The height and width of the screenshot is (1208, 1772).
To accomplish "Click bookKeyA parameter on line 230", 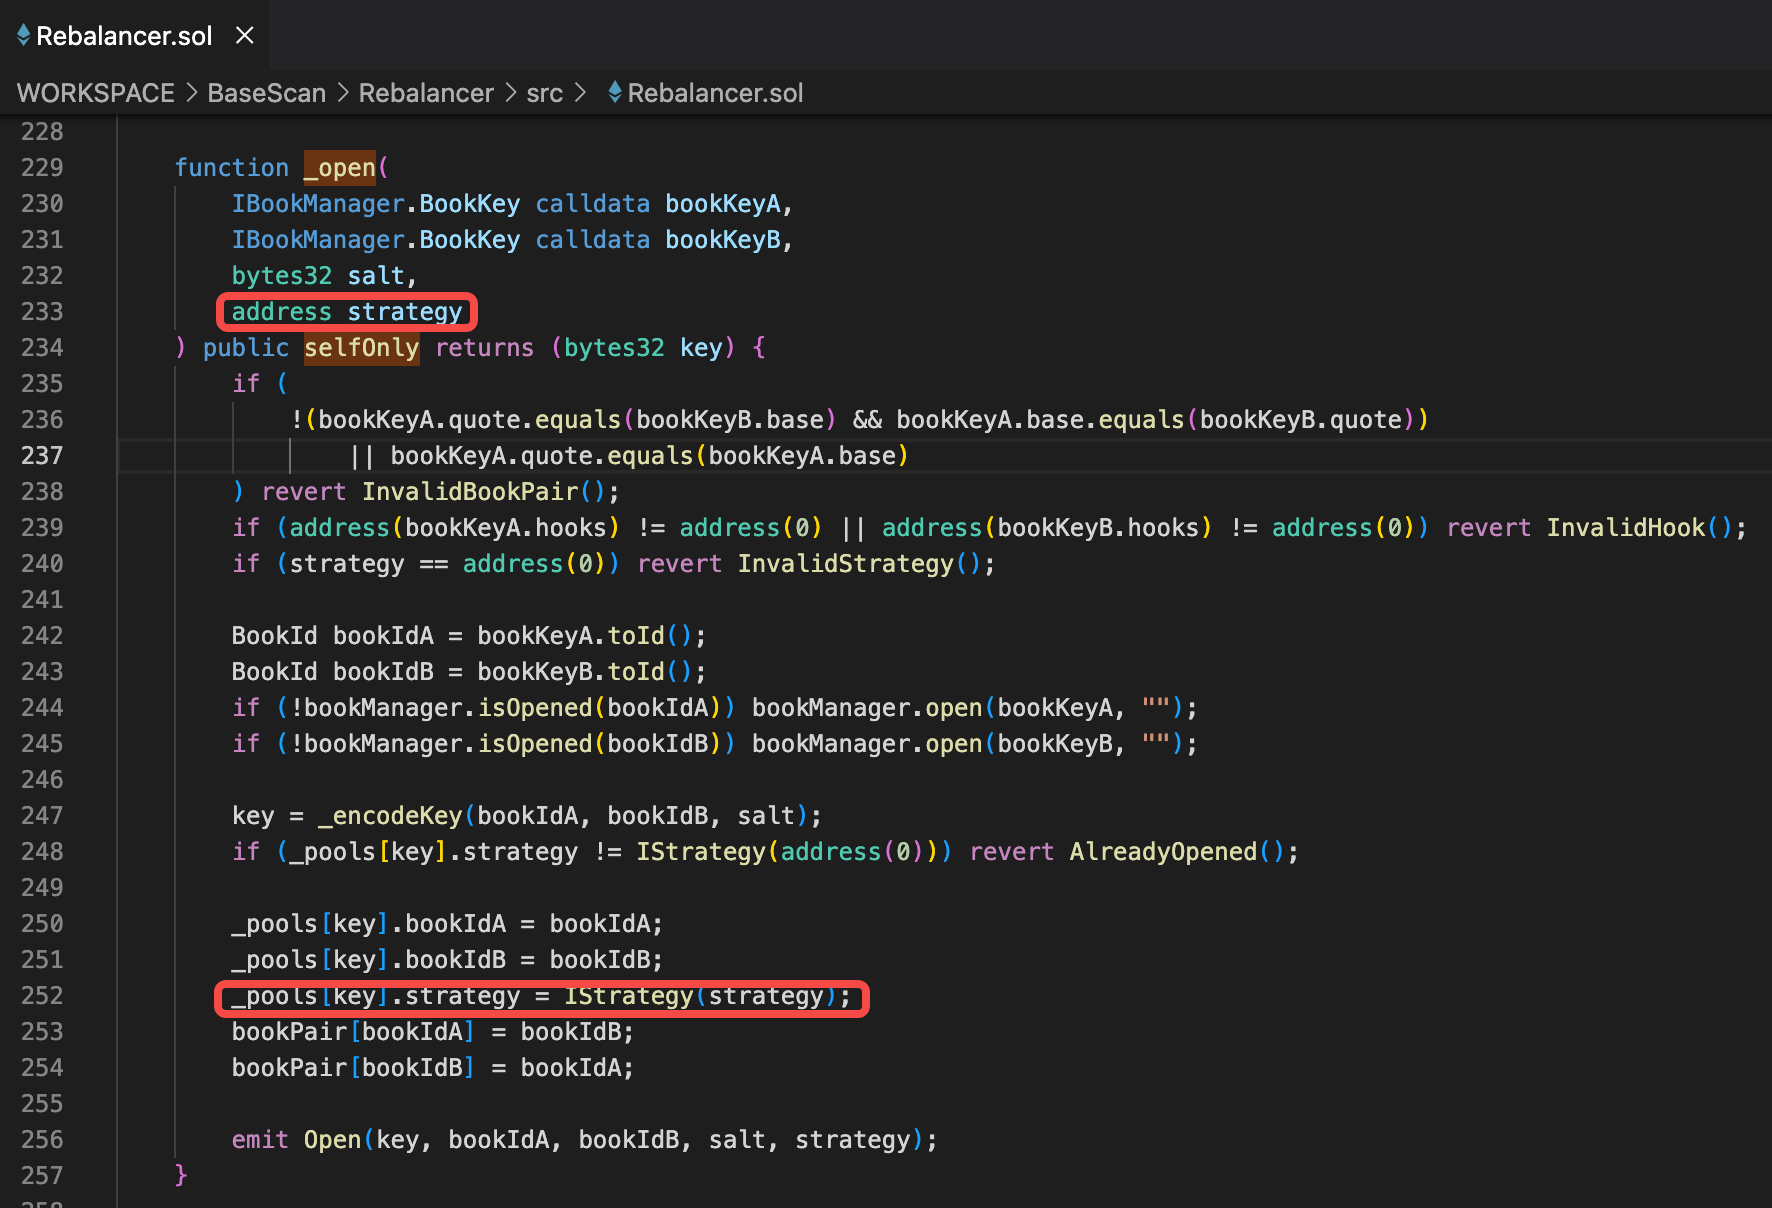I will [723, 204].
